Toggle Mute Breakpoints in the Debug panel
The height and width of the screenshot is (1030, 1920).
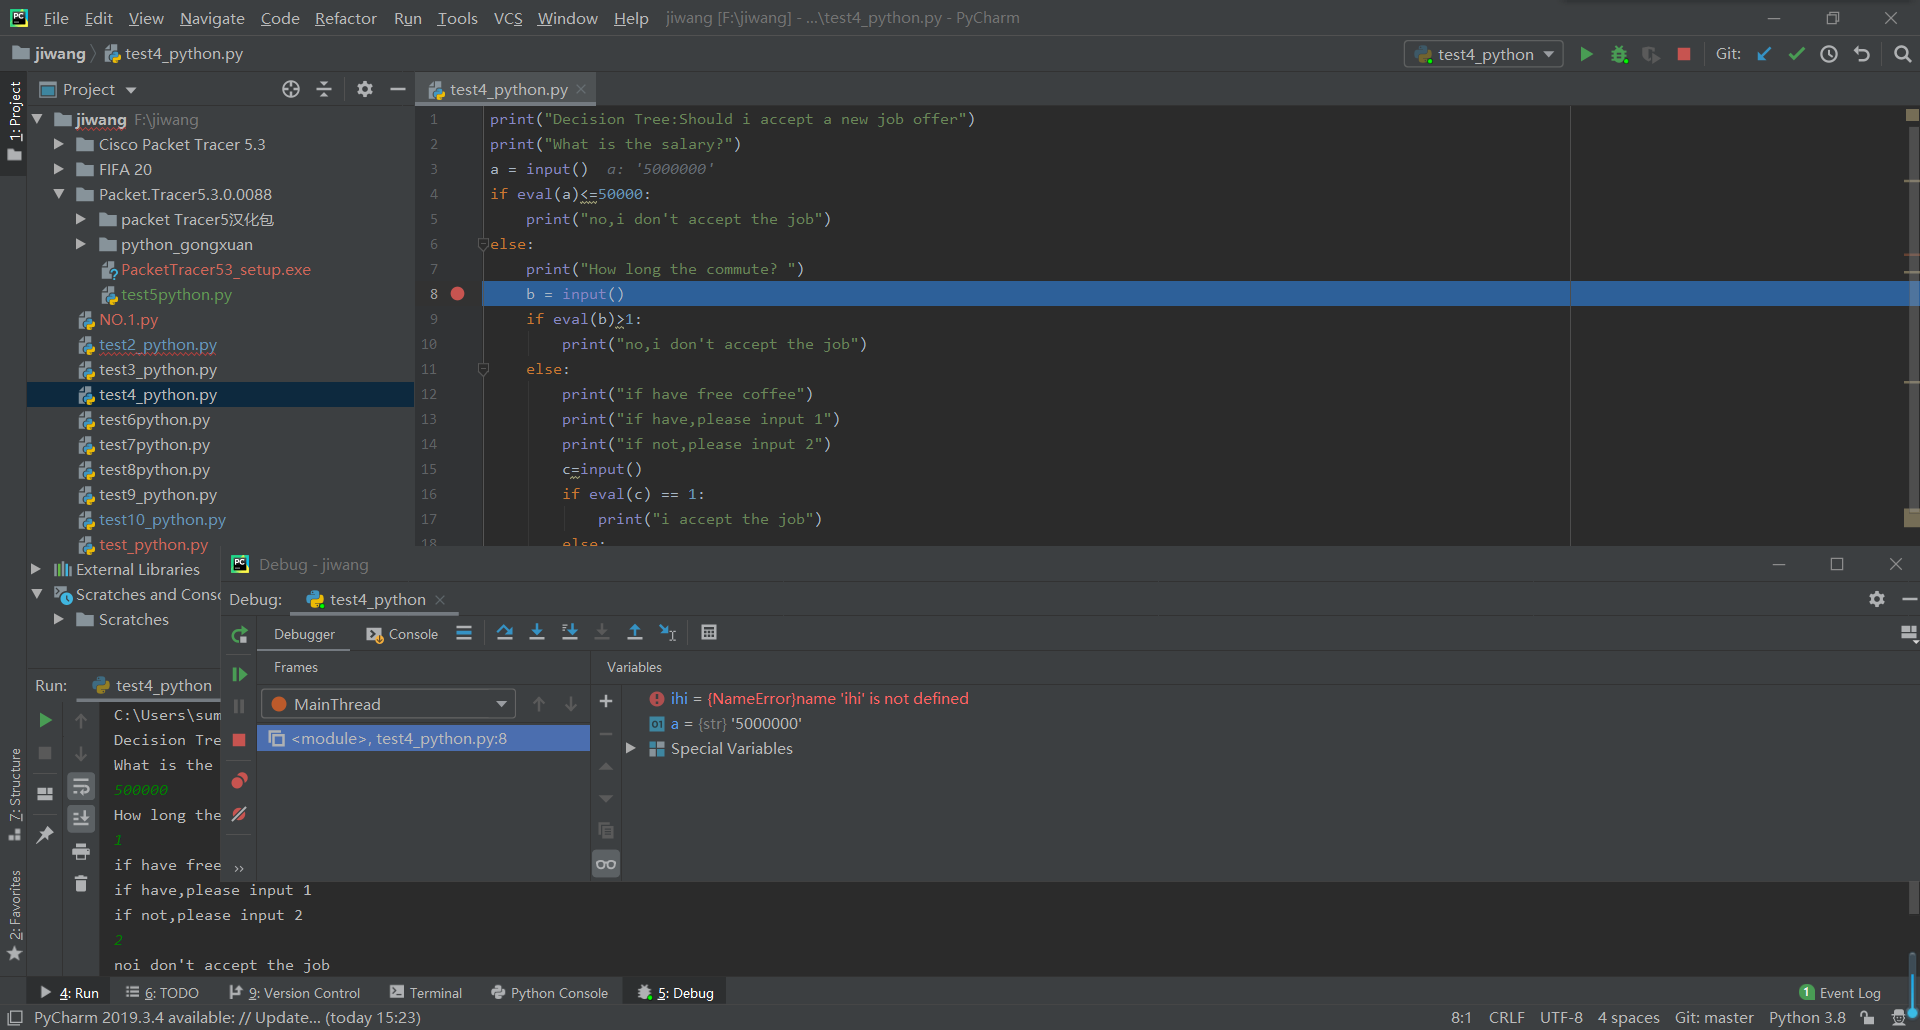[x=239, y=814]
